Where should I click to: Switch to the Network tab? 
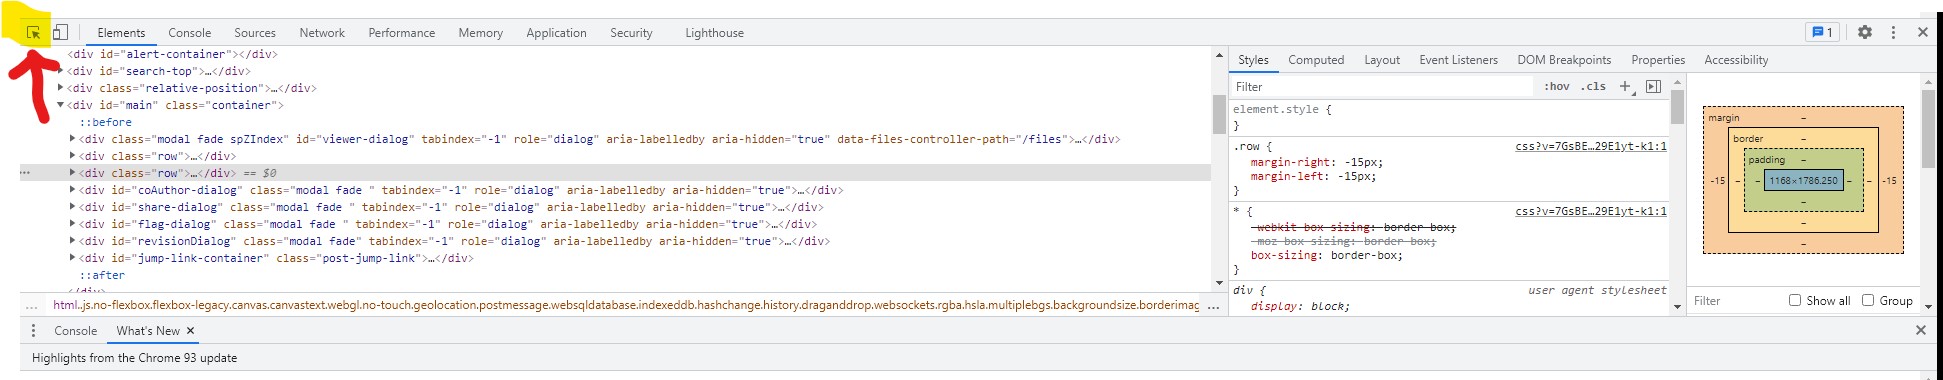pyautogui.click(x=322, y=33)
